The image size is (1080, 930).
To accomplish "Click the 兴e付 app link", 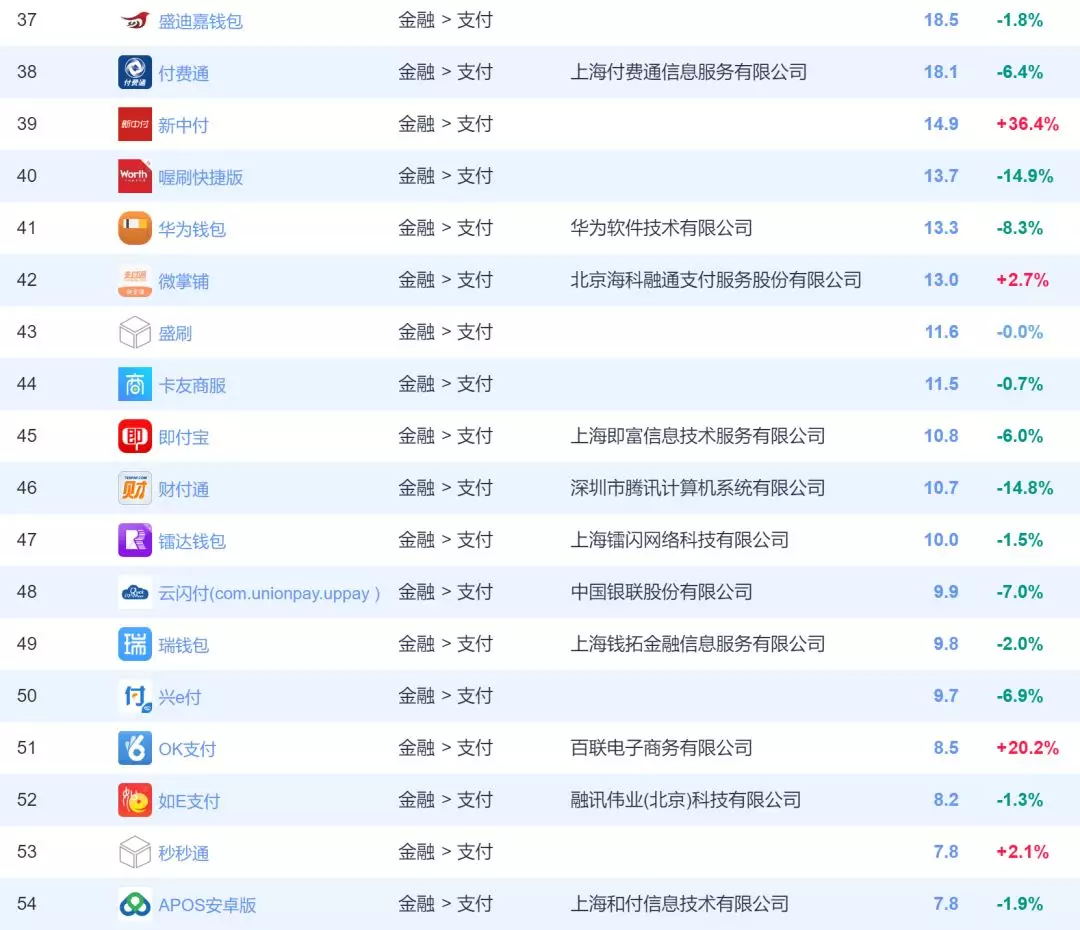I will [180, 695].
